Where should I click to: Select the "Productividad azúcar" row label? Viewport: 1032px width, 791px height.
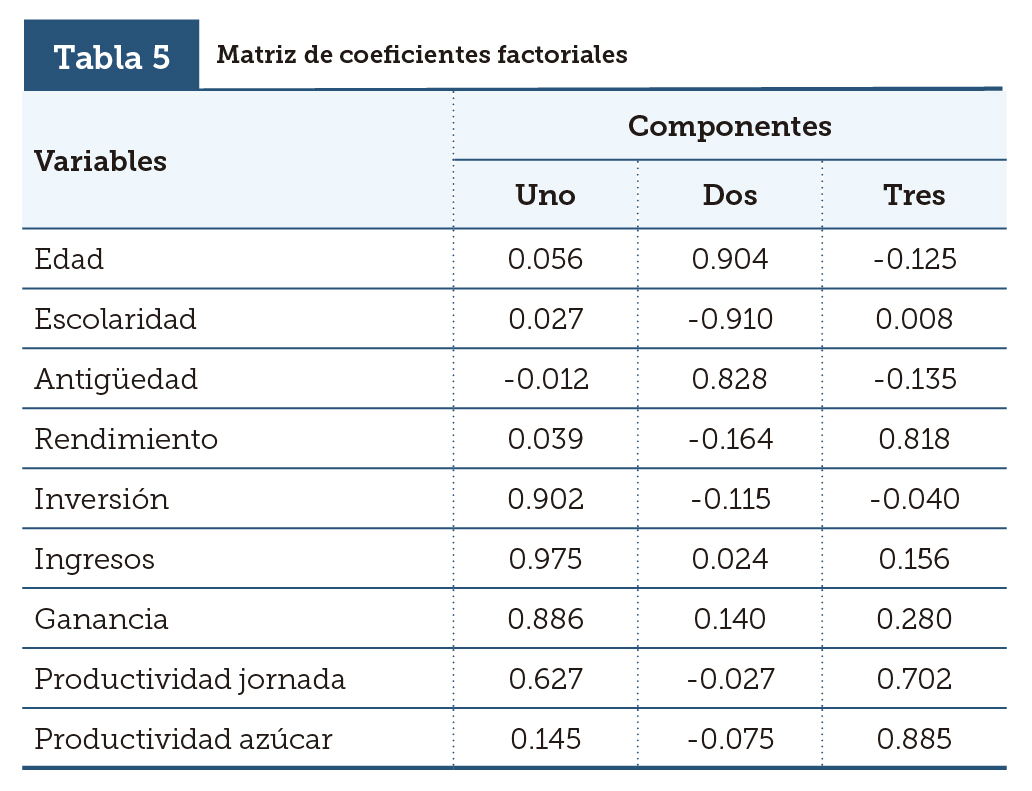point(183,739)
